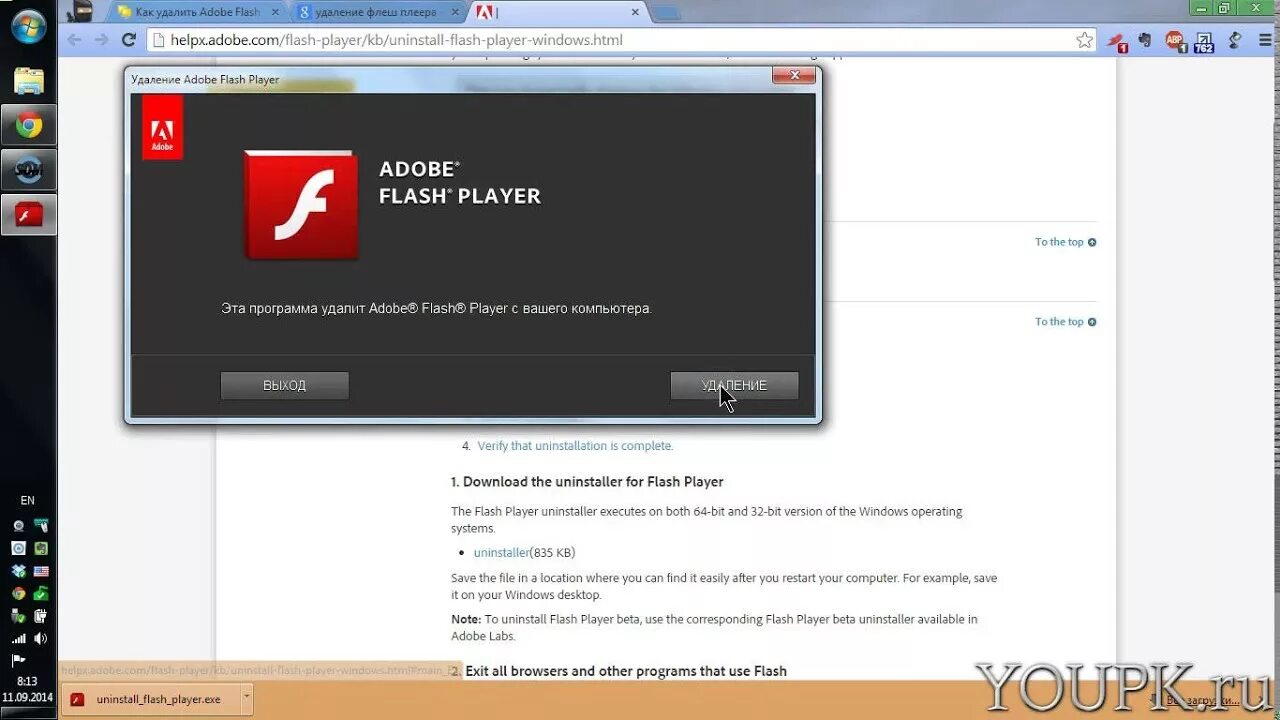1280x720 pixels.
Task: Click the large Flash Player logo icon
Action: pyautogui.click(x=301, y=204)
